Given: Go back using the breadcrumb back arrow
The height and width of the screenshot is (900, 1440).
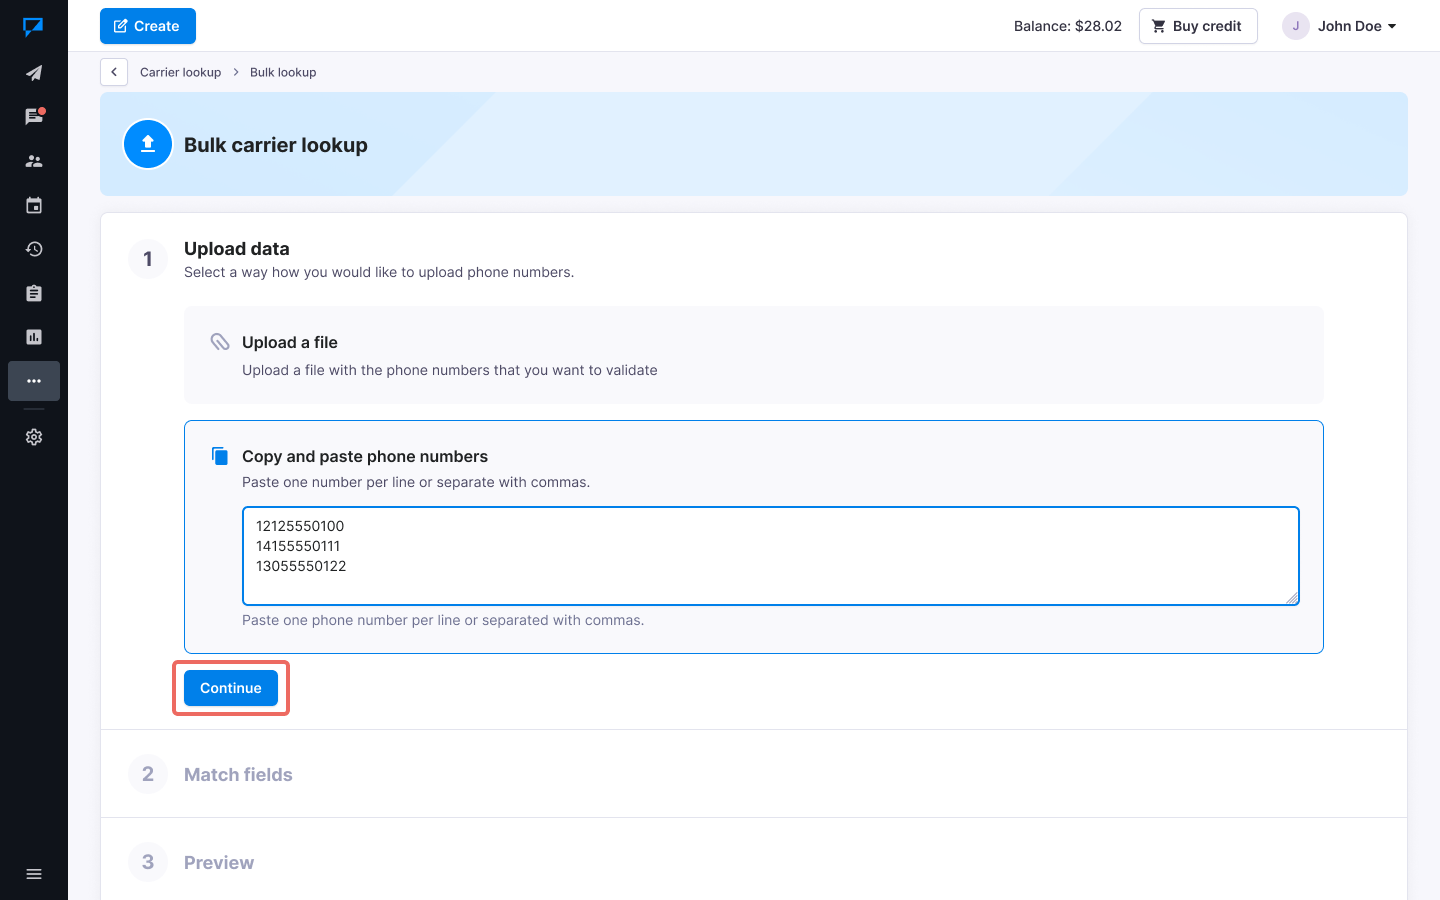Looking at the screenshot, I should coord(113,72).
